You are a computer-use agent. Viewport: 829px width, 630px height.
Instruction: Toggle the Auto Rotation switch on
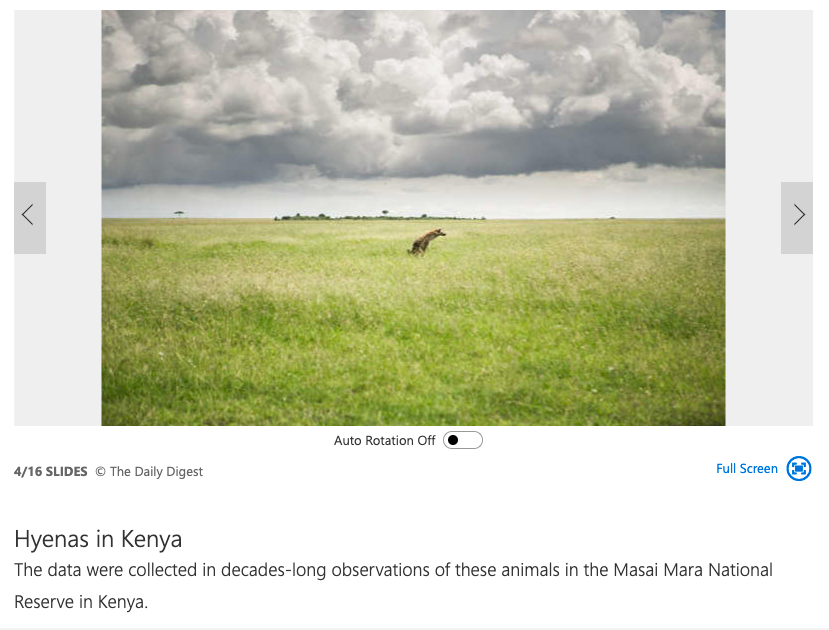tap(463, 440)
